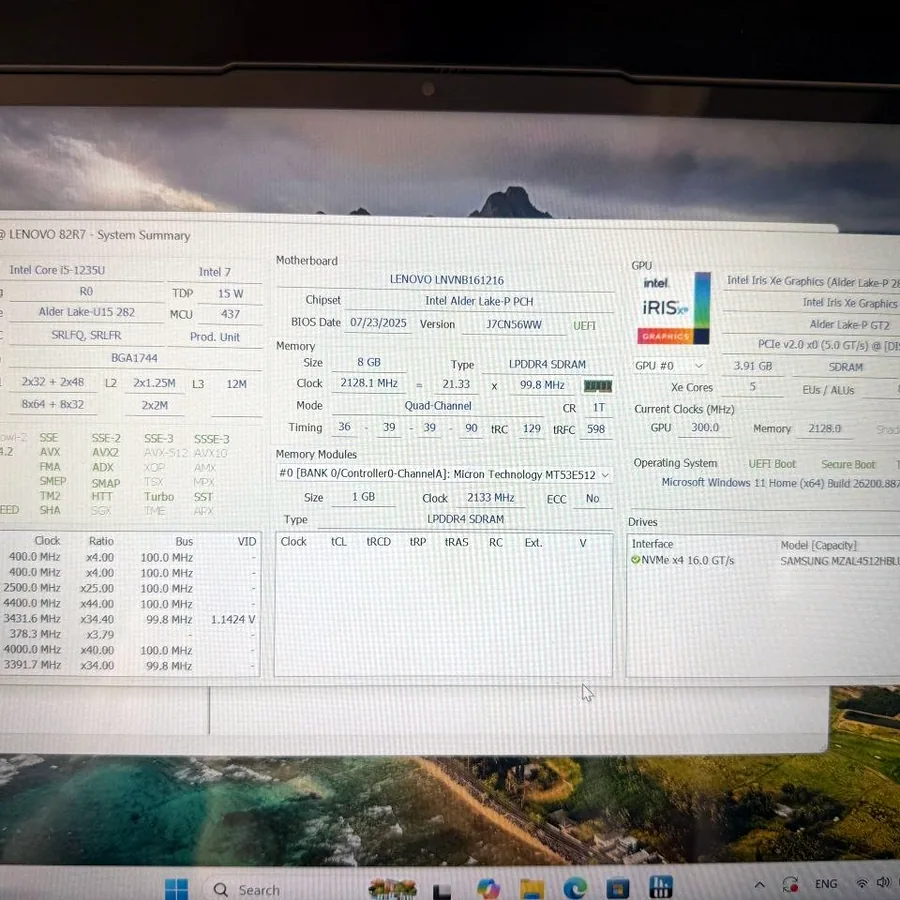Click the L3 cache '12M' value
Screen dimensions: 900x900
pyautogui.click(x=236, y=384)
